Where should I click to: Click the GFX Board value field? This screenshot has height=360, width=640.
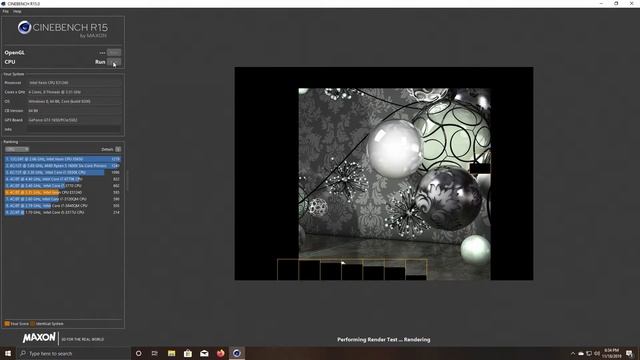click(x=74, y=120)
